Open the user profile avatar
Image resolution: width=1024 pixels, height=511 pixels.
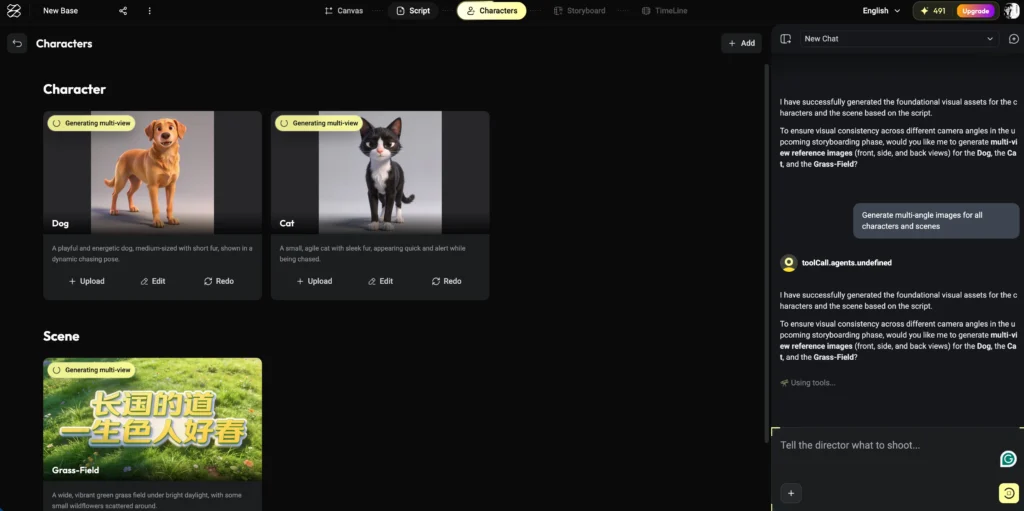[1011, 11]
